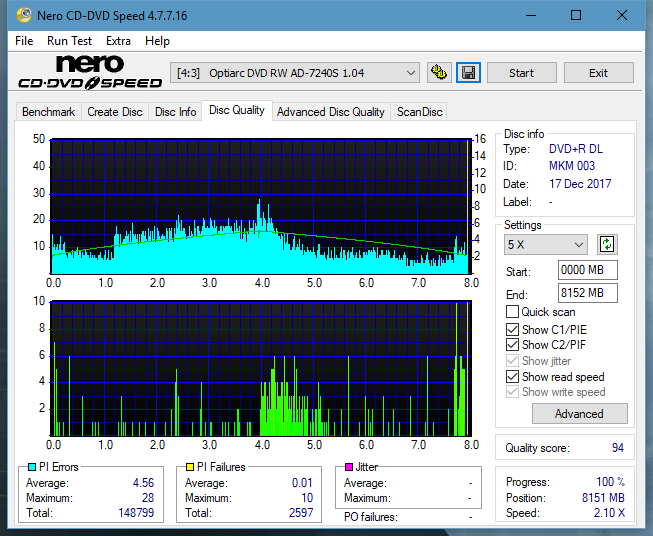Toggle the Show jitter checkbox
Screen dimensions: 653x536
(x=512, y=361)
